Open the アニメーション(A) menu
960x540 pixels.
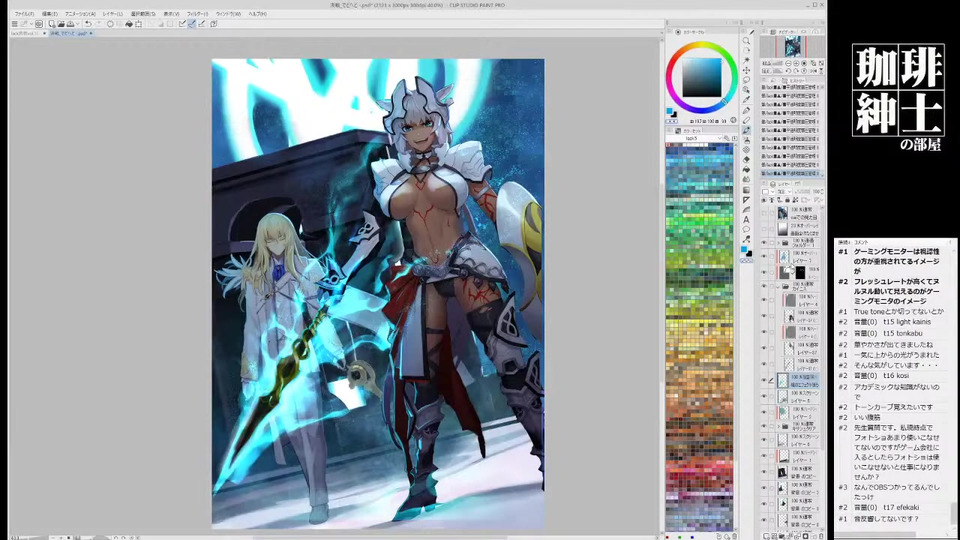tap(80, 13)
